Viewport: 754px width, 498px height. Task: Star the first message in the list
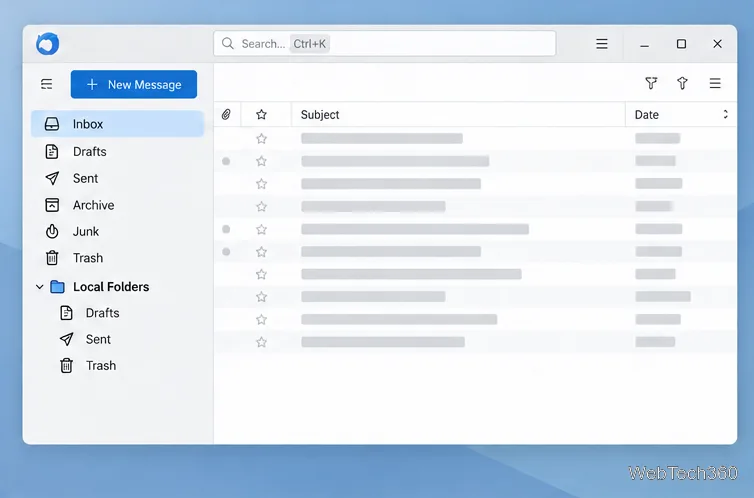tap(261, 139)
